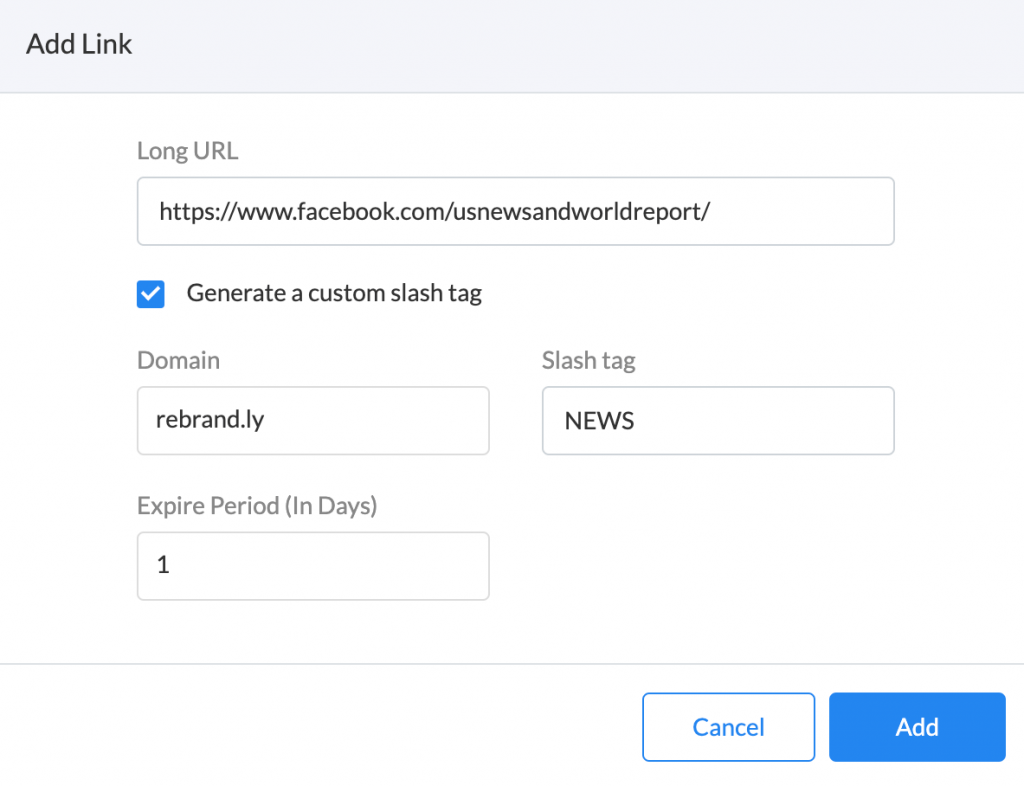The width and height of the screenshot is (1024, 786).
Task: Click the Slash tag label
Action: click(588, 360)
